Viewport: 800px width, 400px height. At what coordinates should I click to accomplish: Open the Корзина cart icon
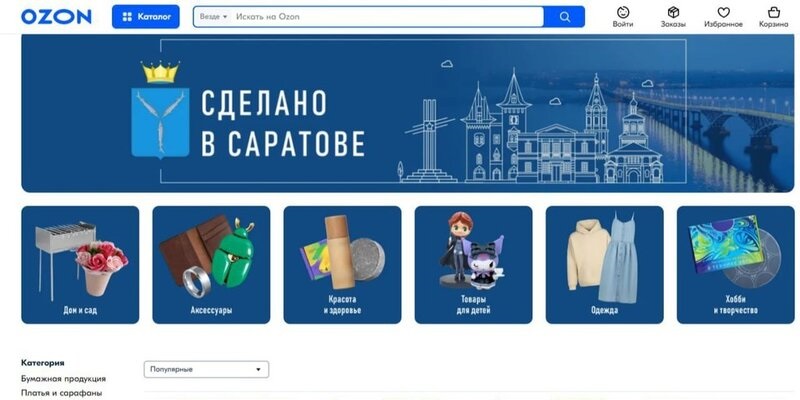pos(773,17)
